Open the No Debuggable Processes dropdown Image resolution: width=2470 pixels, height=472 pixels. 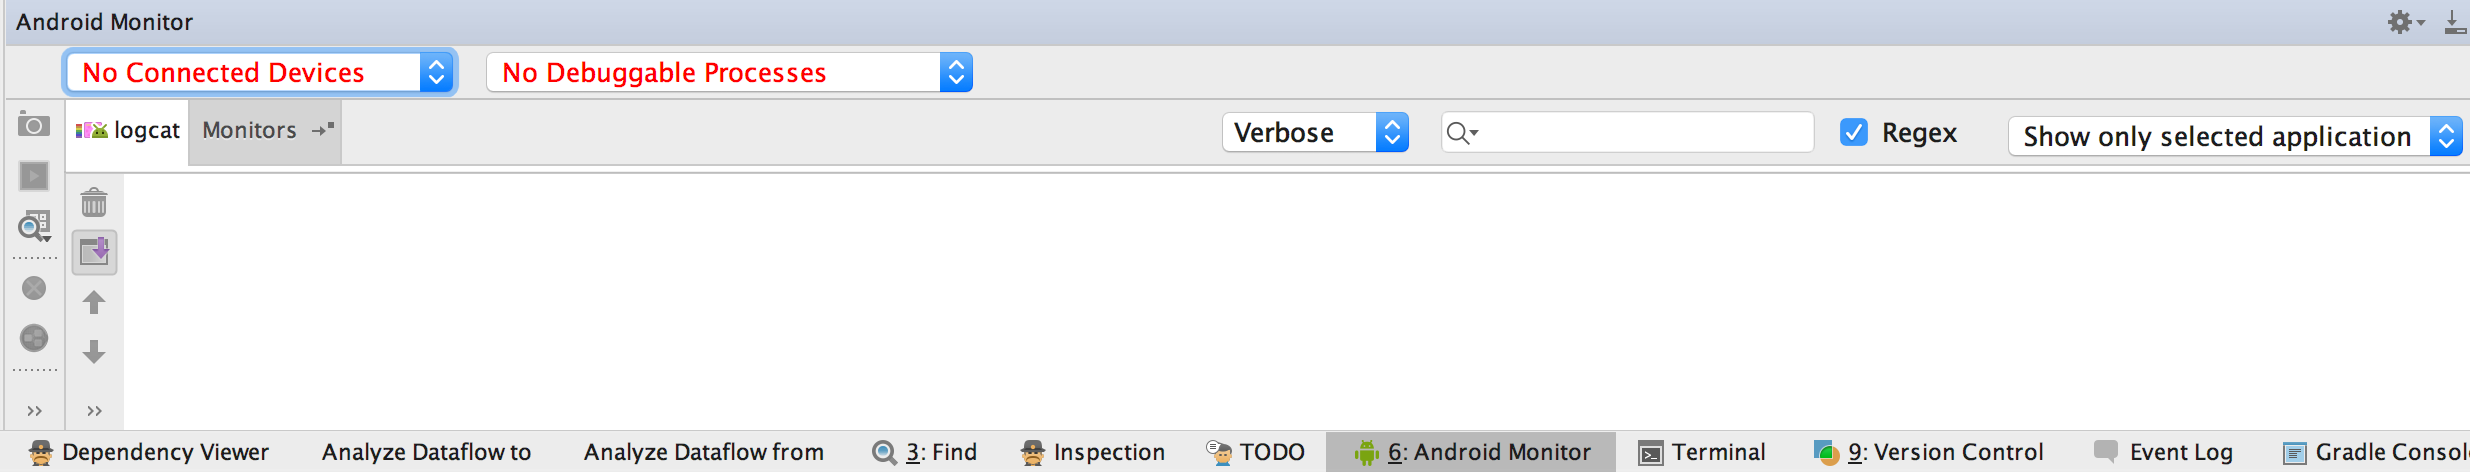coord(729,72)
